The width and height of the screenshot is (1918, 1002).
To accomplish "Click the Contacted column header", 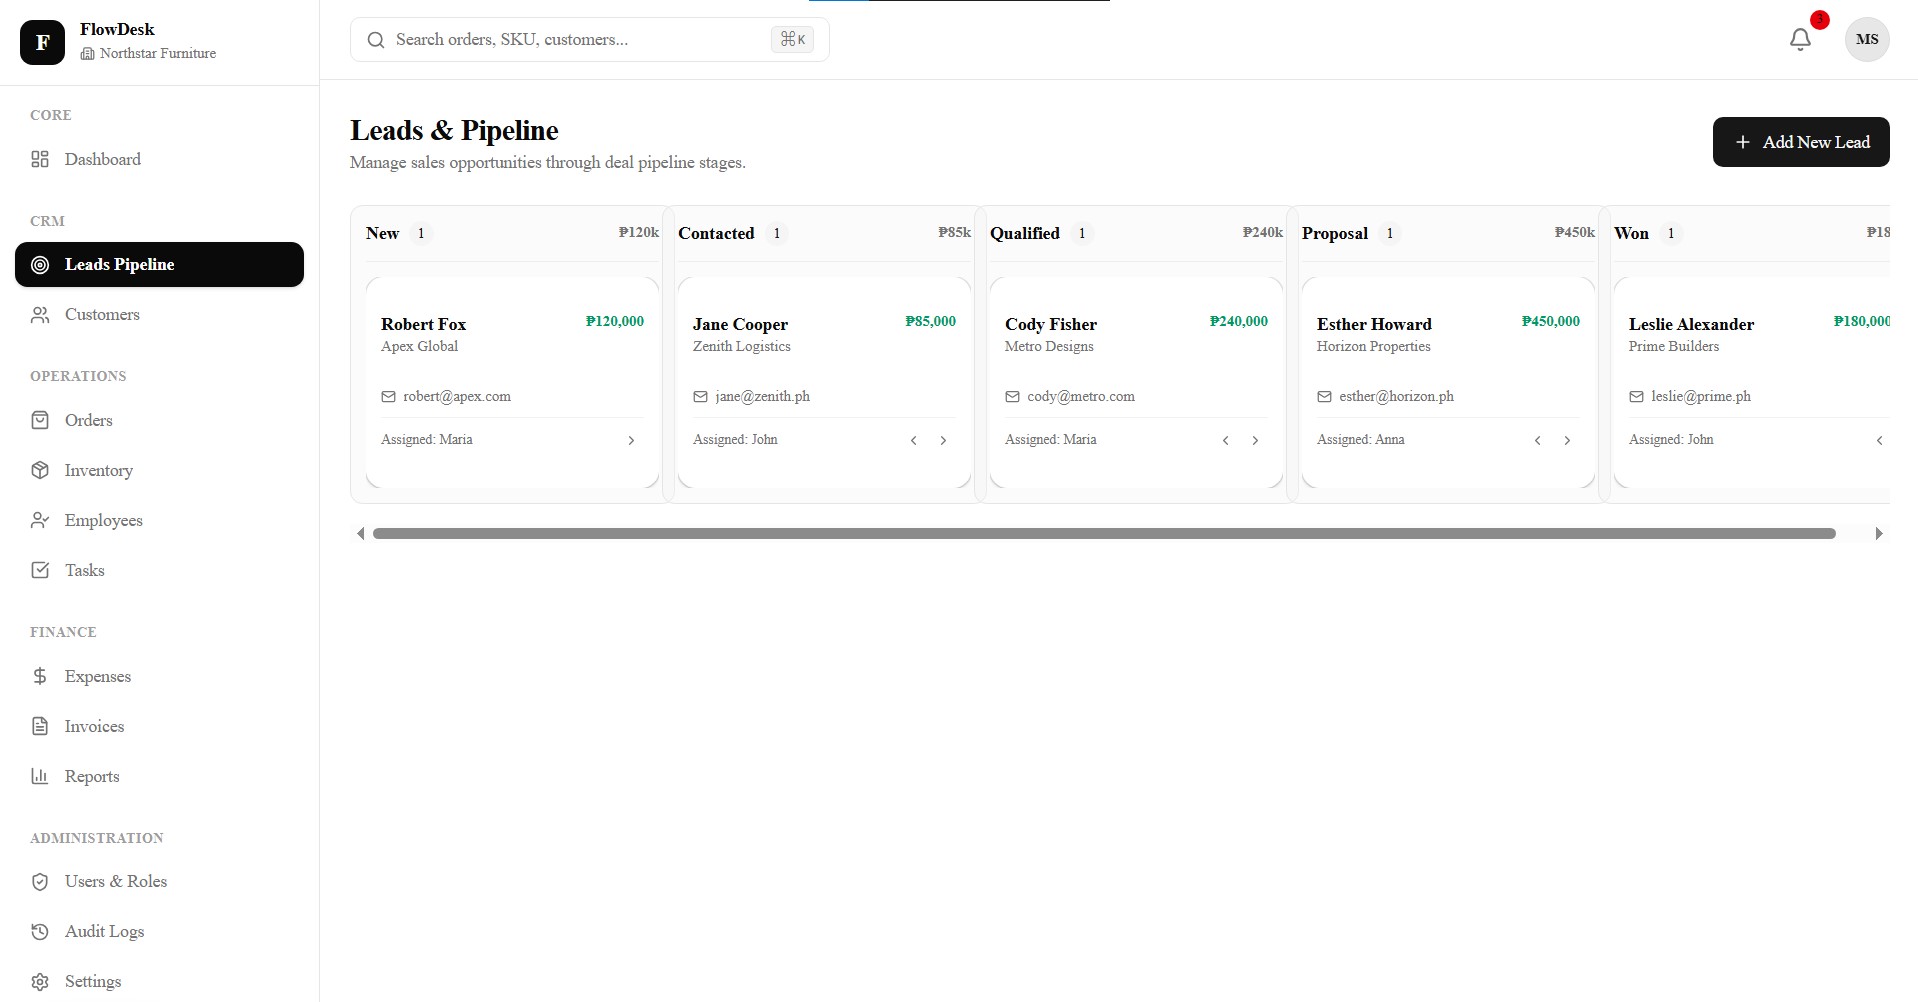I will [824, 233].
